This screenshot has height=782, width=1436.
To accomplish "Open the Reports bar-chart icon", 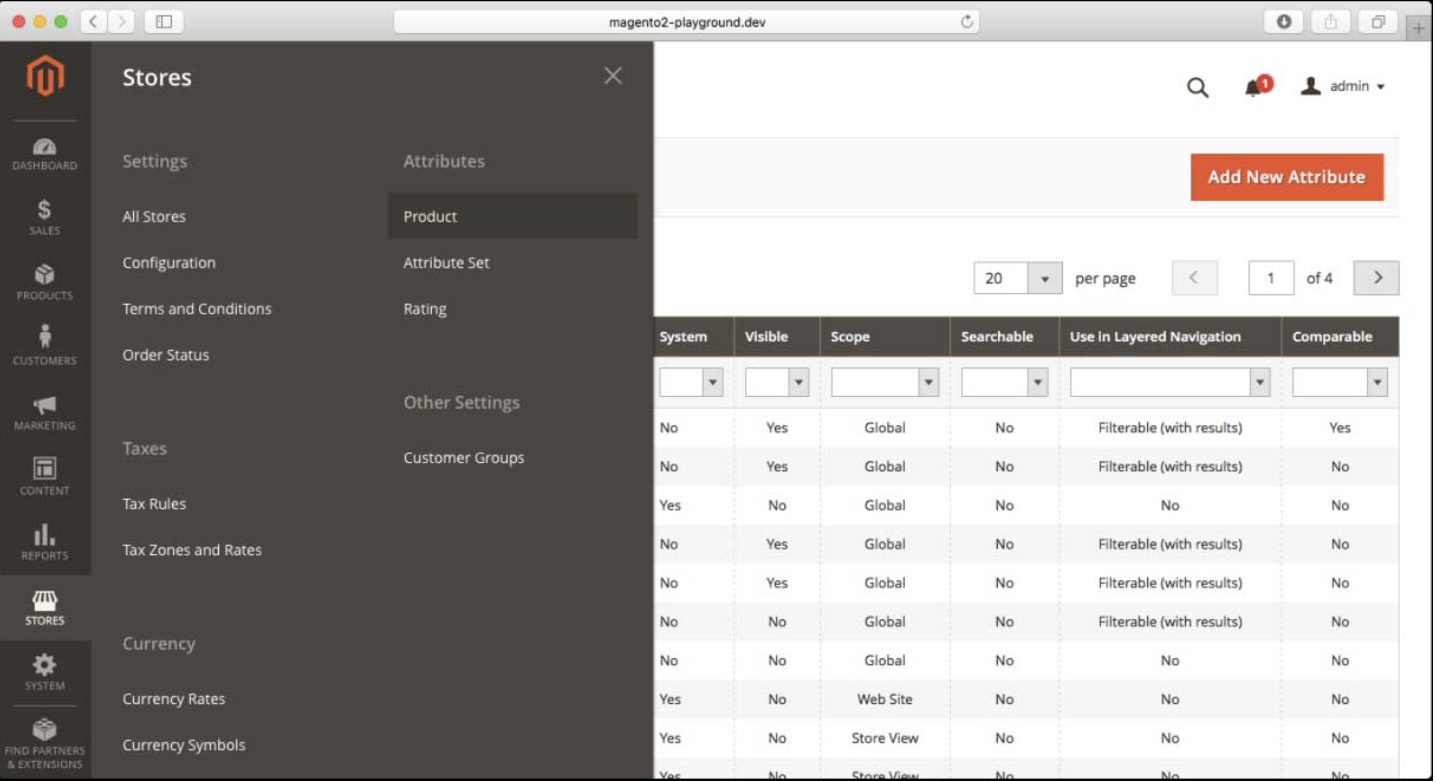I will [45, 538].
